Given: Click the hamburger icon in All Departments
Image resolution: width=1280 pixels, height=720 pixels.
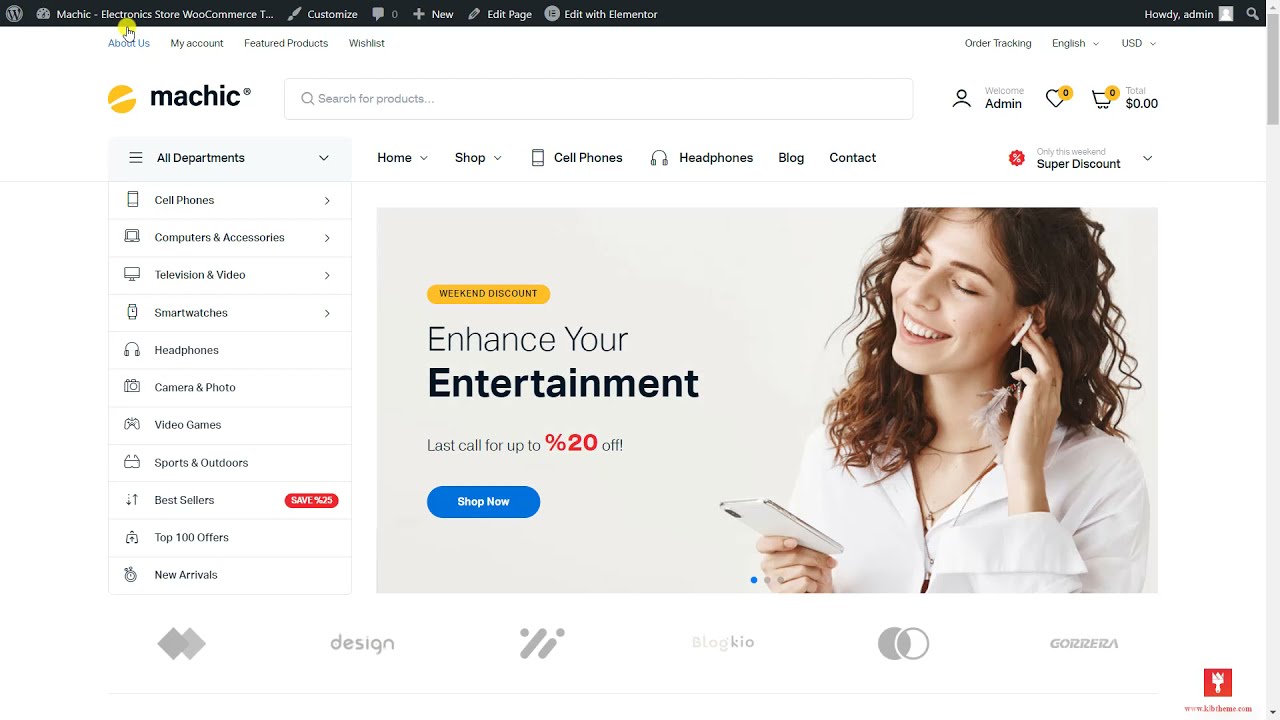Looking at the screenshot, I should point(136,158).
